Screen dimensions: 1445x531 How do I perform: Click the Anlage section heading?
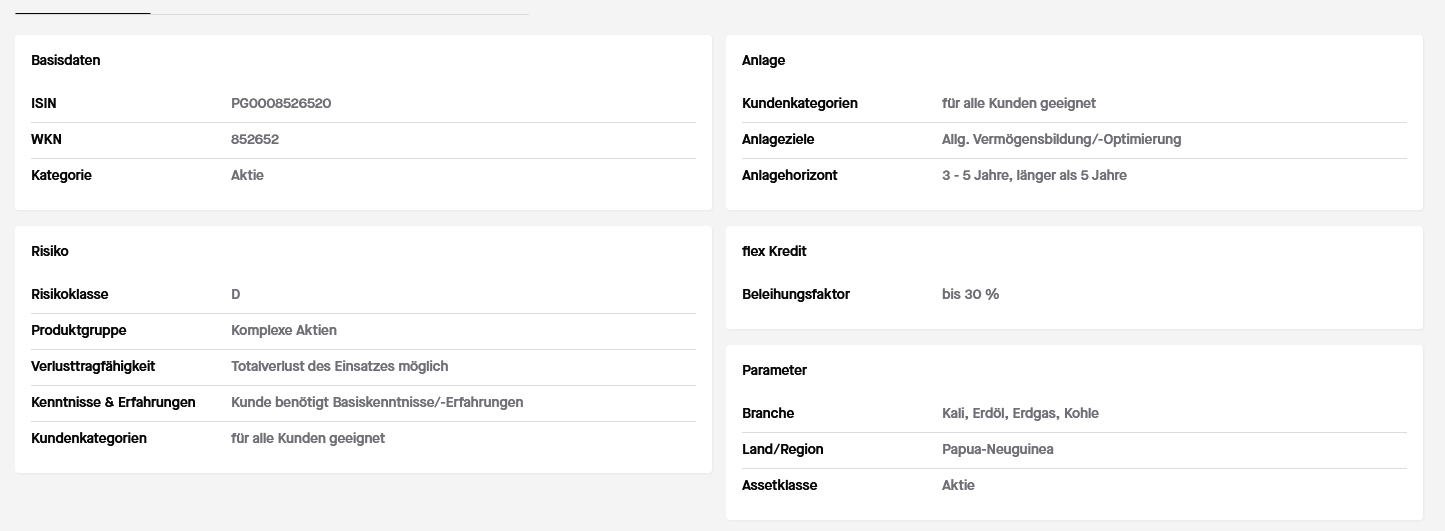(x=763, y=60)
